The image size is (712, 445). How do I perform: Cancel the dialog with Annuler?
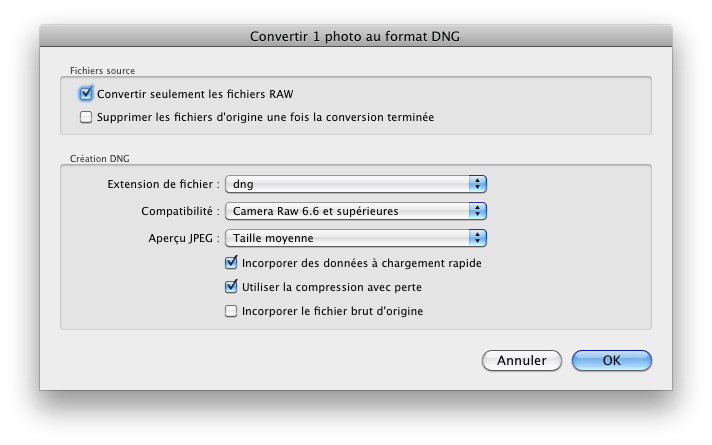pyautogui.click(x=522, y=360)
